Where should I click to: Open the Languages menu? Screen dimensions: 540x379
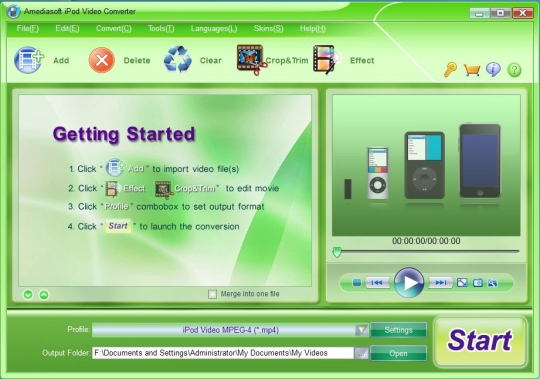coord(214,29)
